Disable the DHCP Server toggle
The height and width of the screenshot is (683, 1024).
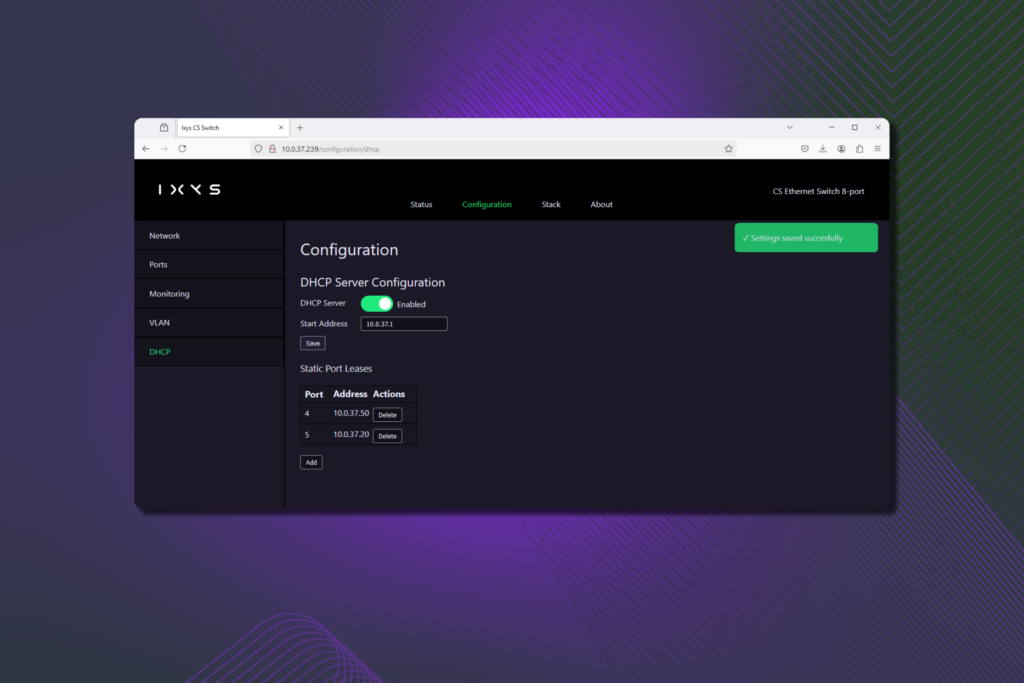(x=377, y=304)
